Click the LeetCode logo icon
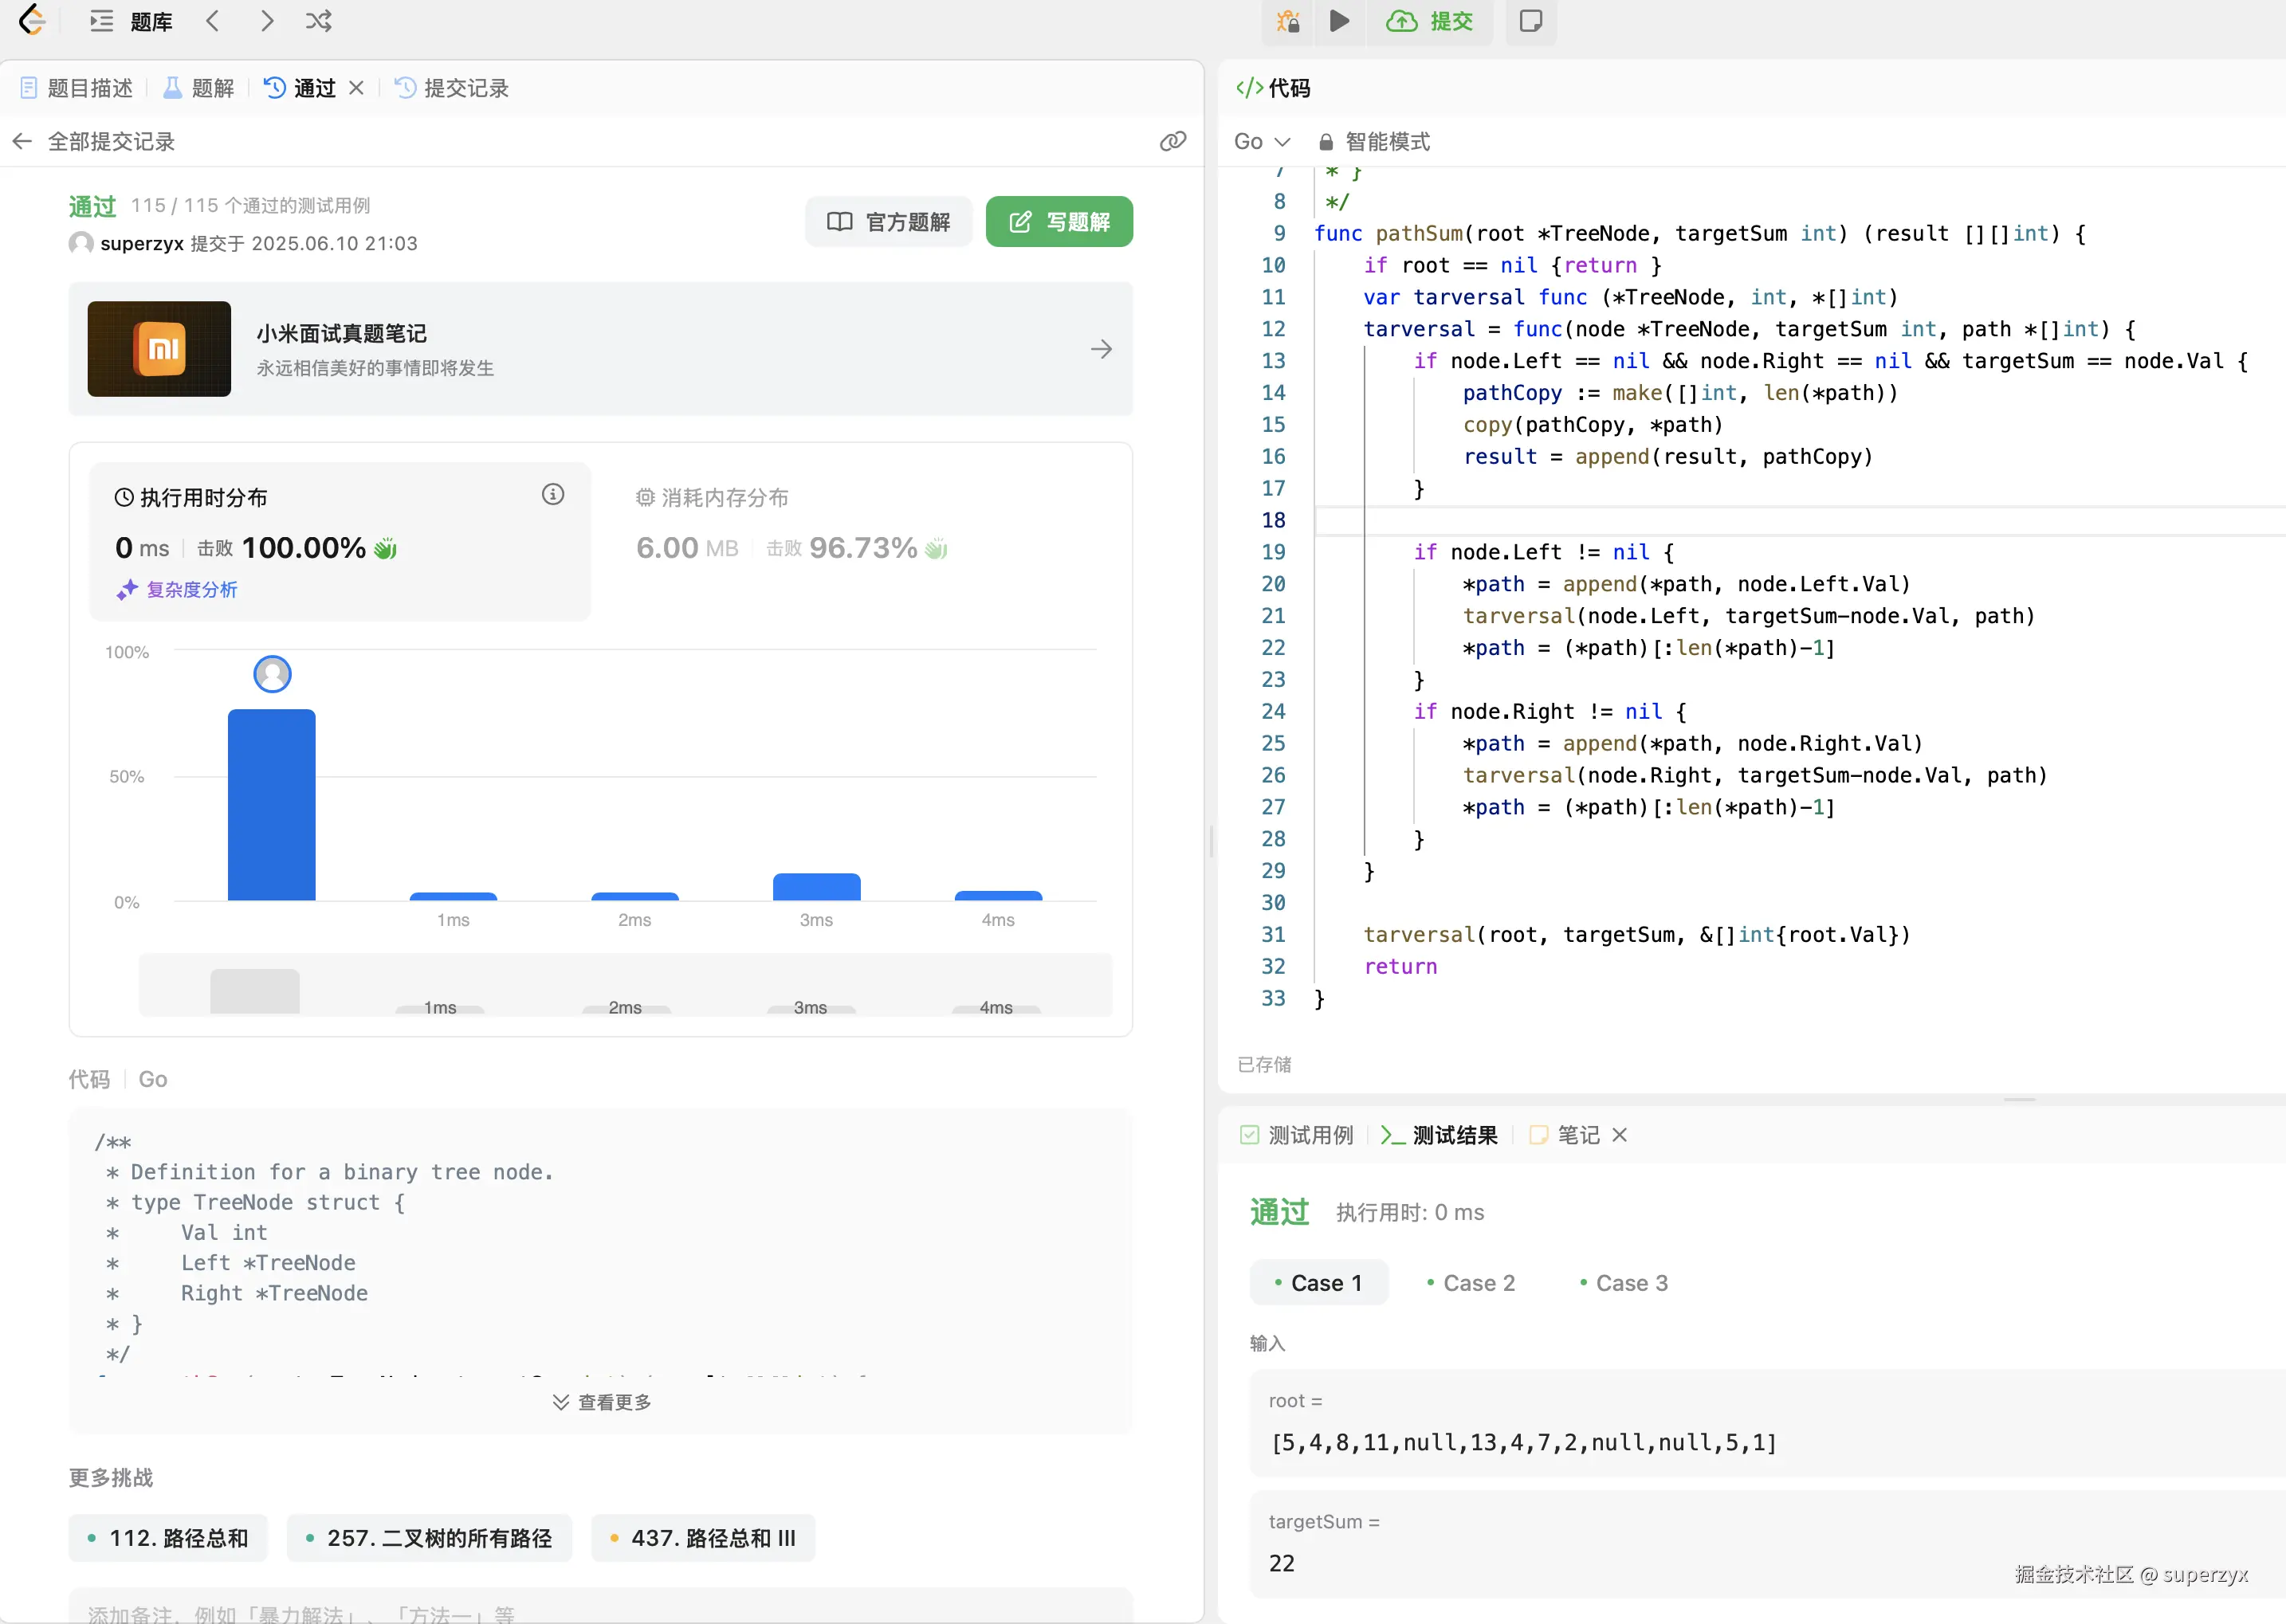2286x1624 pixels. (32, 21)
